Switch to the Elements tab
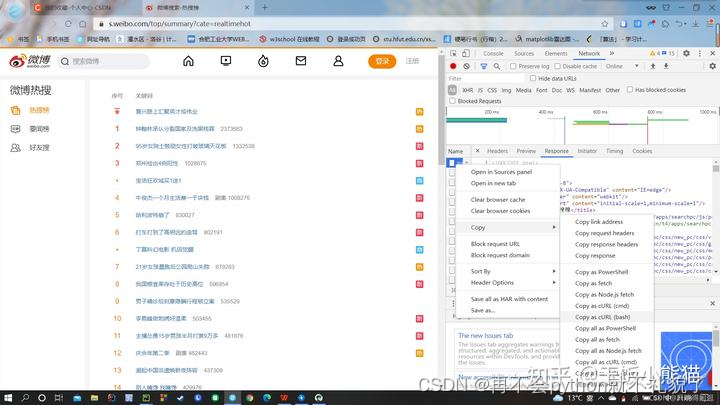The height and width of the screenshot is (405, 720). (556, 53)
